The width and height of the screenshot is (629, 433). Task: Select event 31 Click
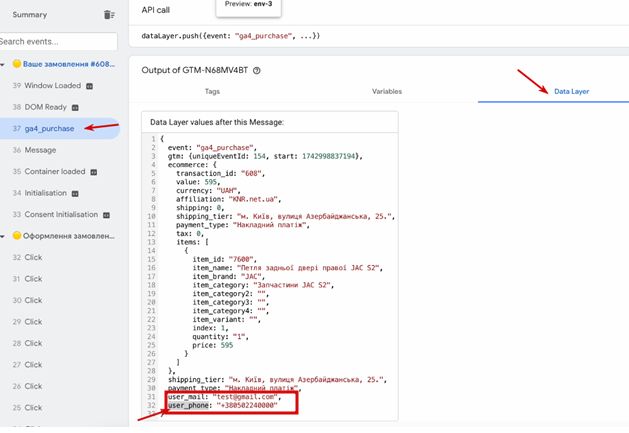point(27,279)
